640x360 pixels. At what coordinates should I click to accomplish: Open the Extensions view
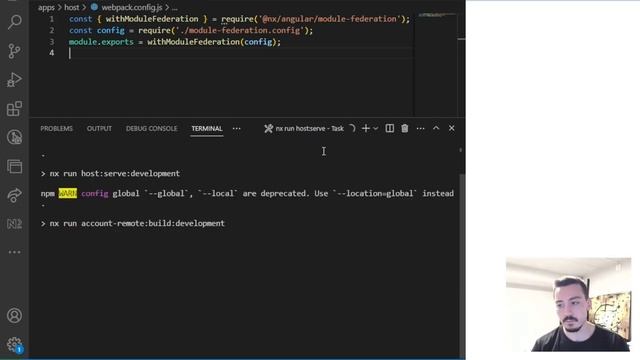[x=14, y=109]
